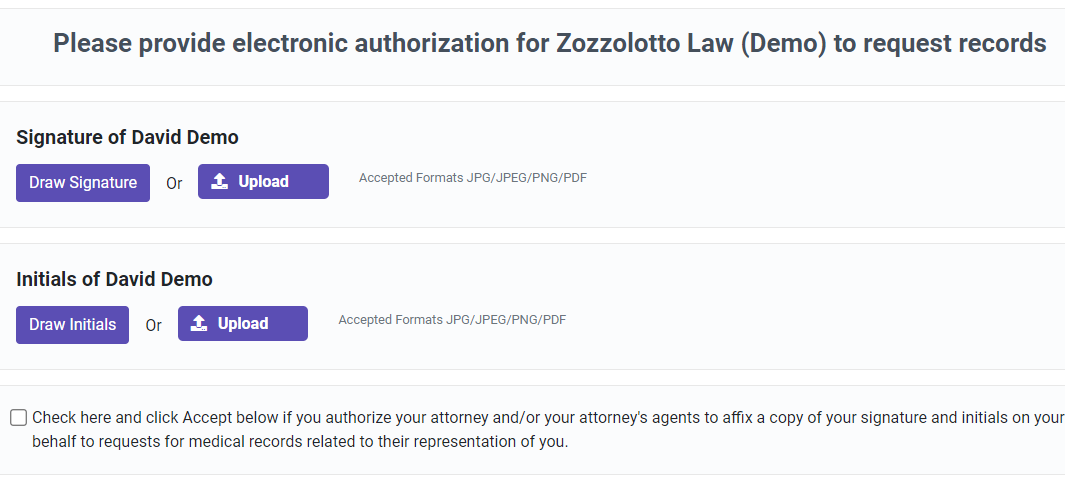This screenshot has width=1065, height=481.
Task: Click the upload arrow icon for the initials
Action: (x=199, y=324)
